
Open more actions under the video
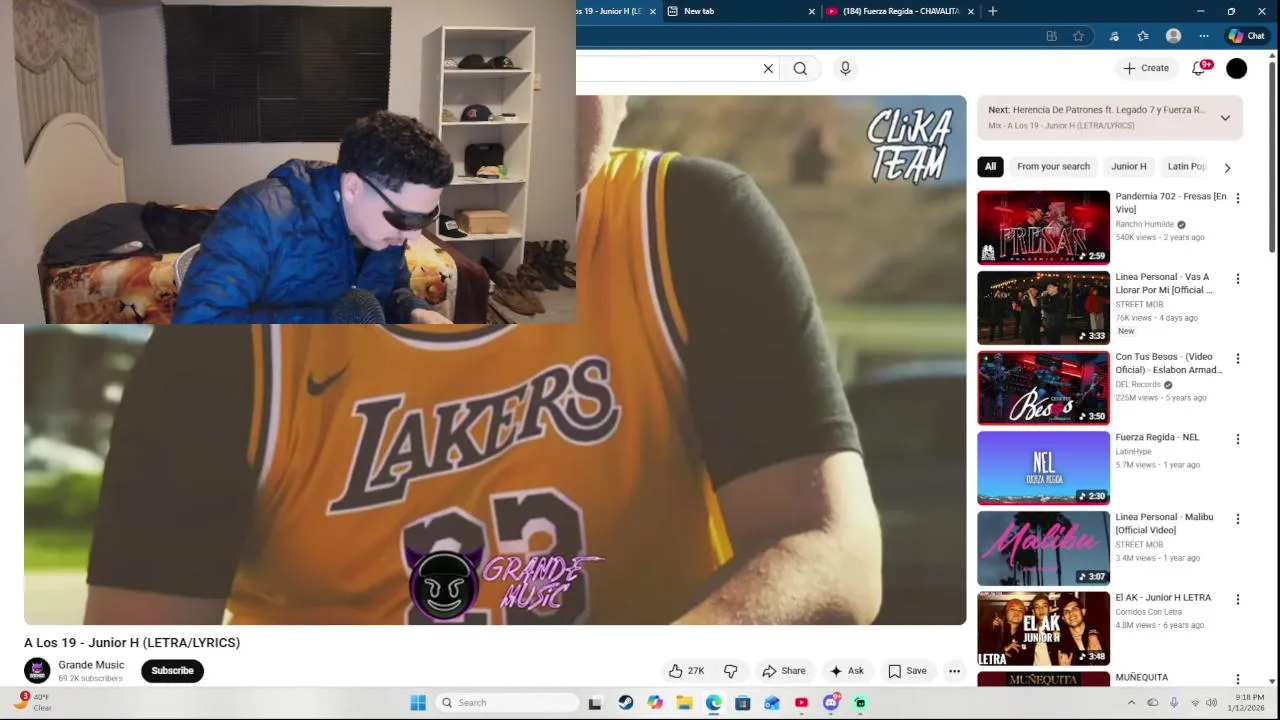pos(954,671)
